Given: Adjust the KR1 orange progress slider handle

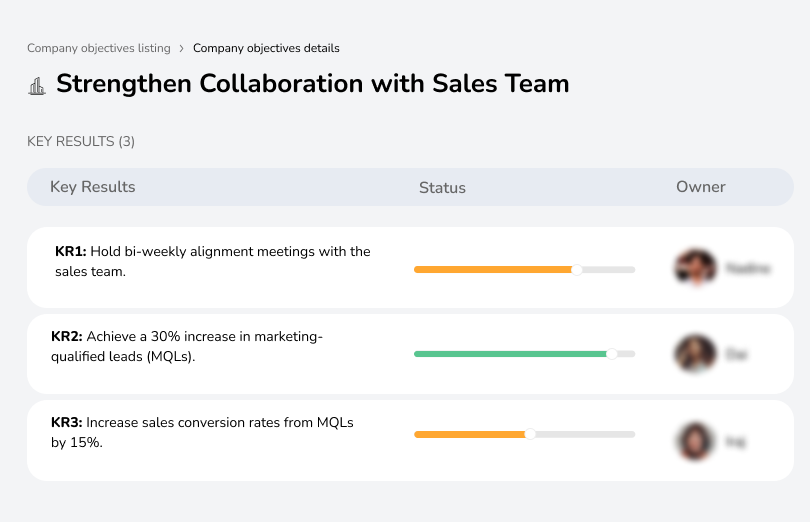Looking at the screenshot, I should (x=577, y=269).
